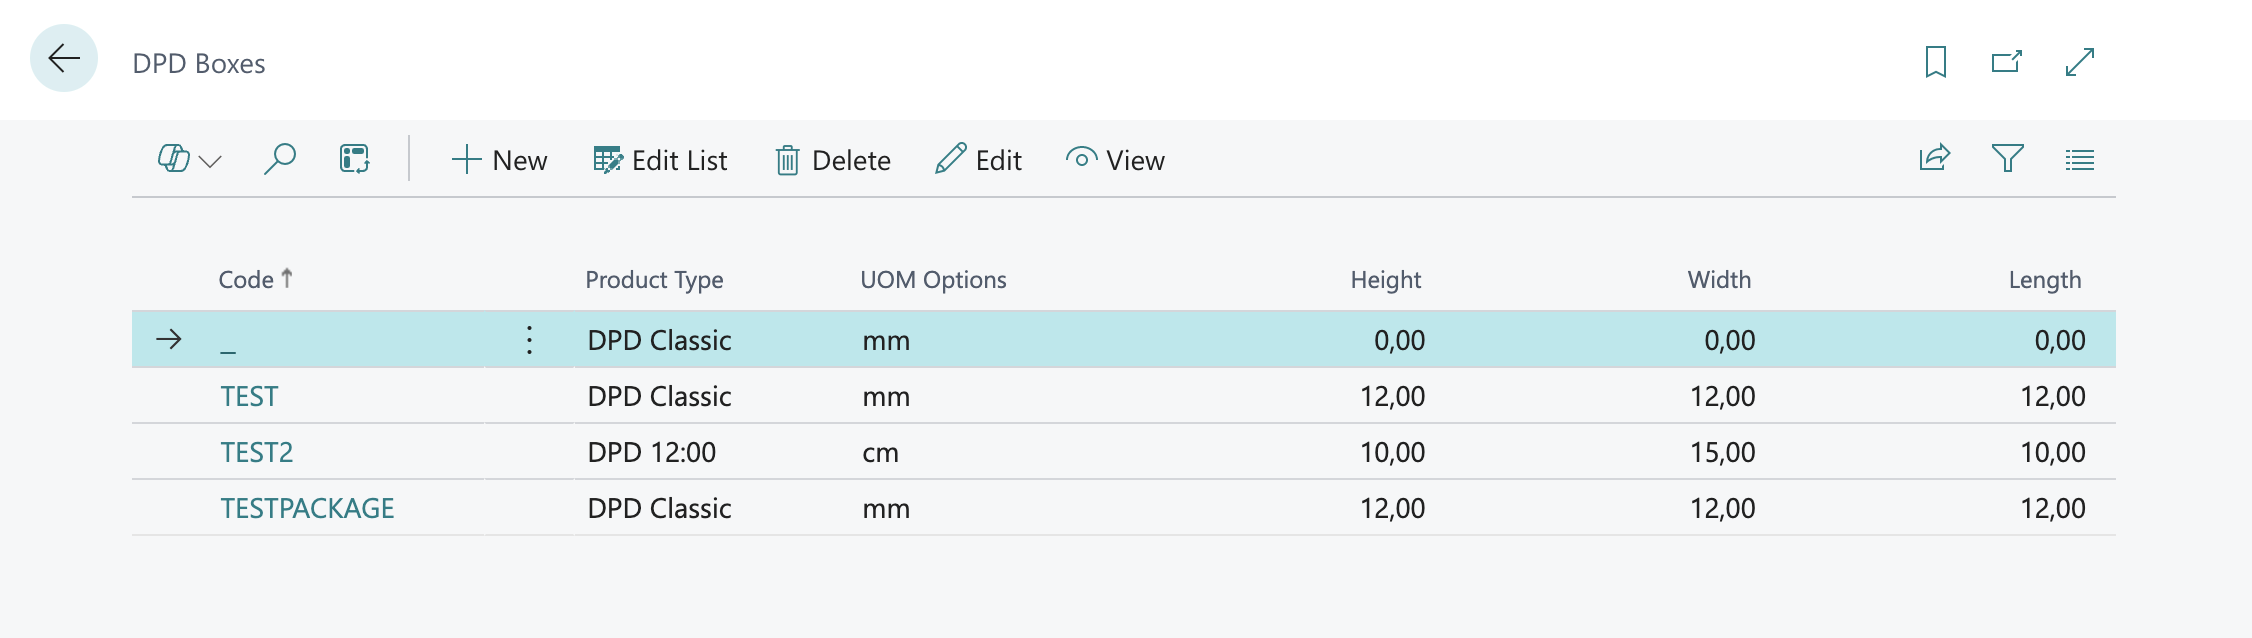Image resolution: width=2252 pixels, height=638 pixels.
Task: Open the View action
Action: (x=1115, y=160)
